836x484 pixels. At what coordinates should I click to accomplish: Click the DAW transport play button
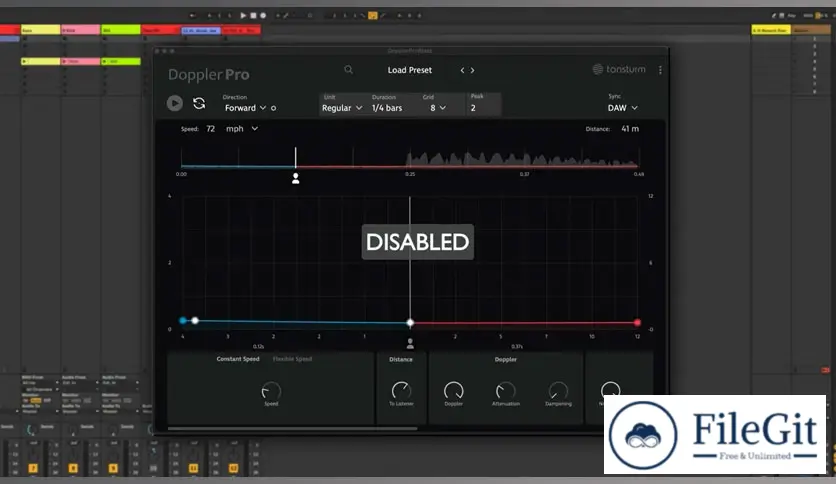coord(243,15)
